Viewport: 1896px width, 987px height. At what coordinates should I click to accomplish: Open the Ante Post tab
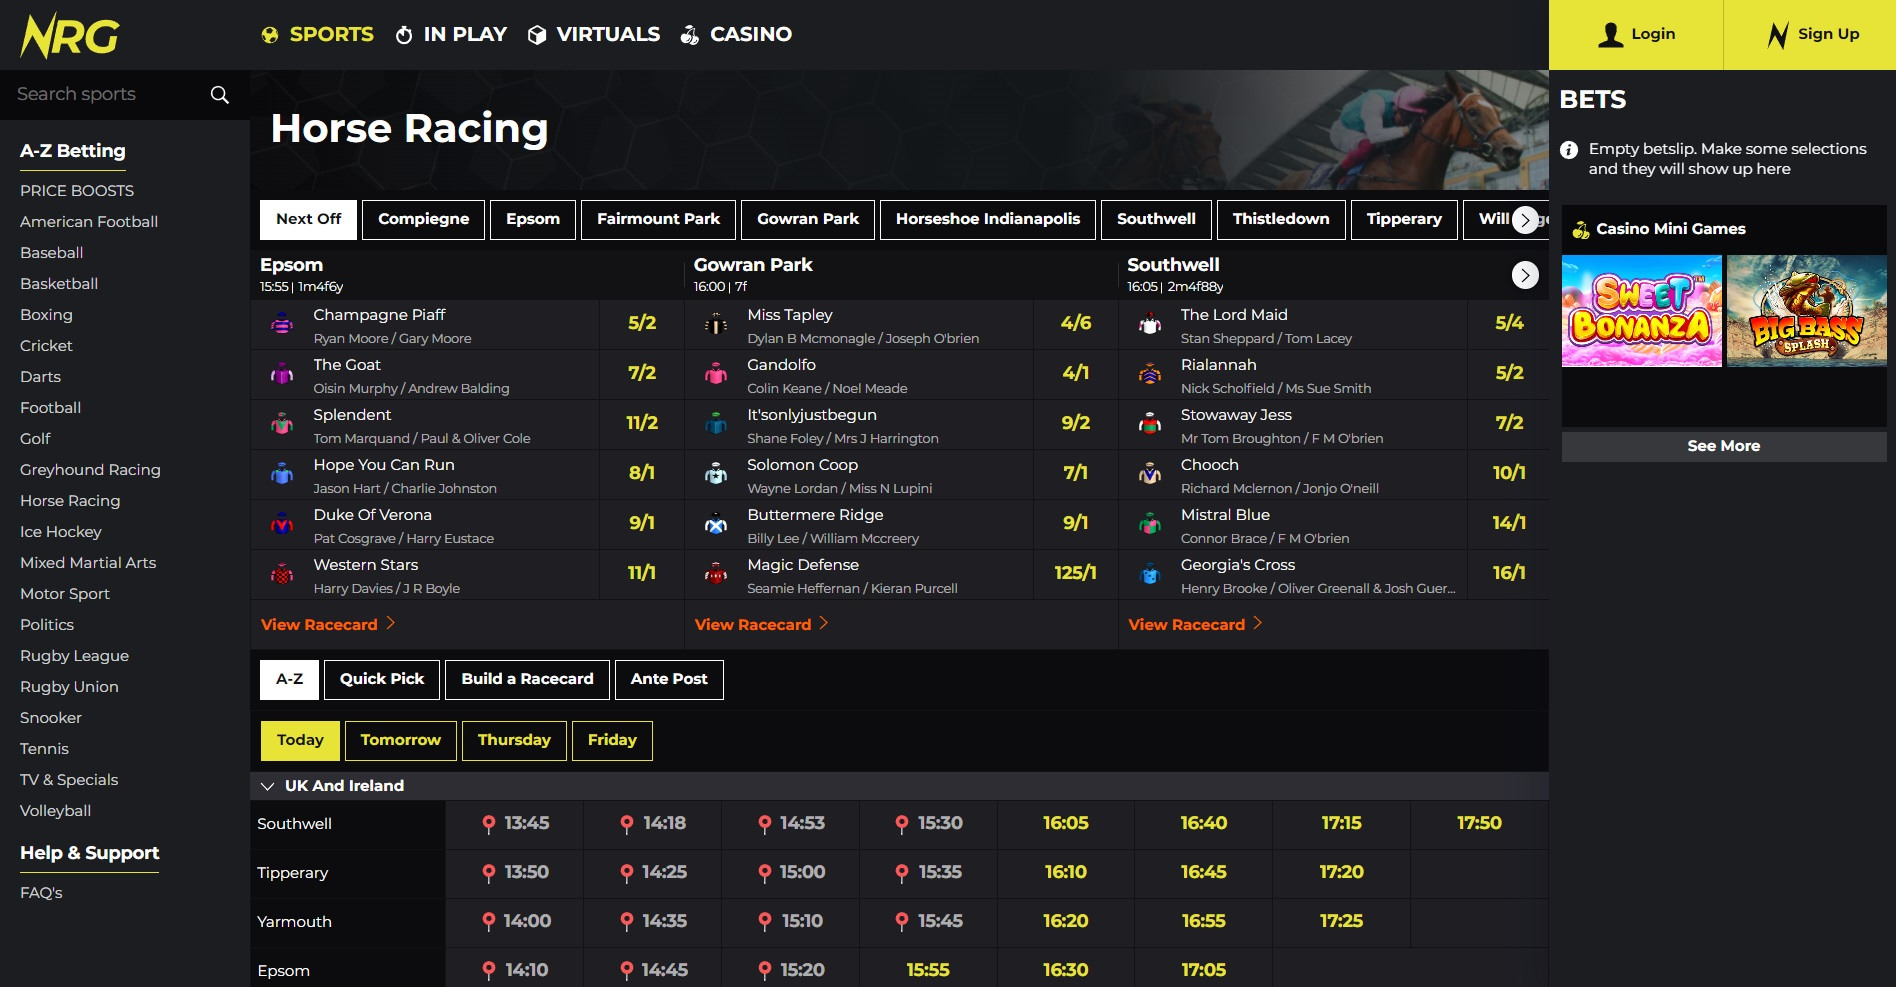(669, 679)
